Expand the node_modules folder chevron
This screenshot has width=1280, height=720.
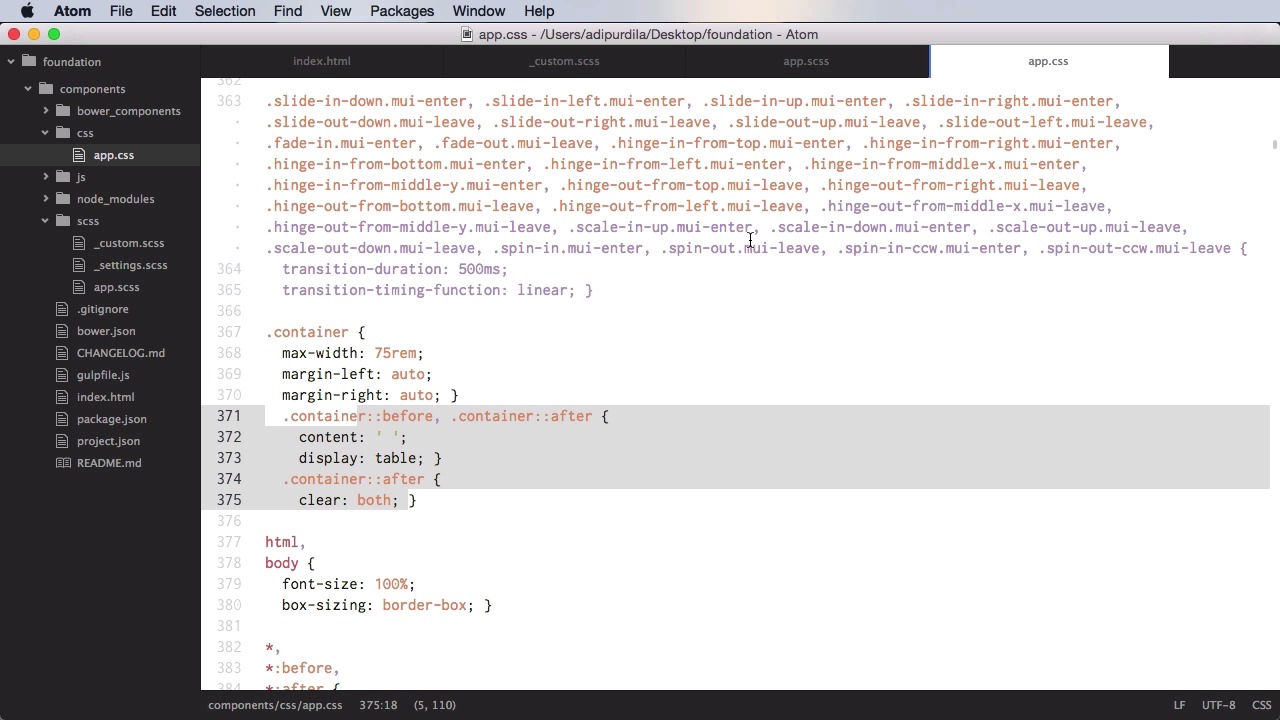[x=45, y=199]
